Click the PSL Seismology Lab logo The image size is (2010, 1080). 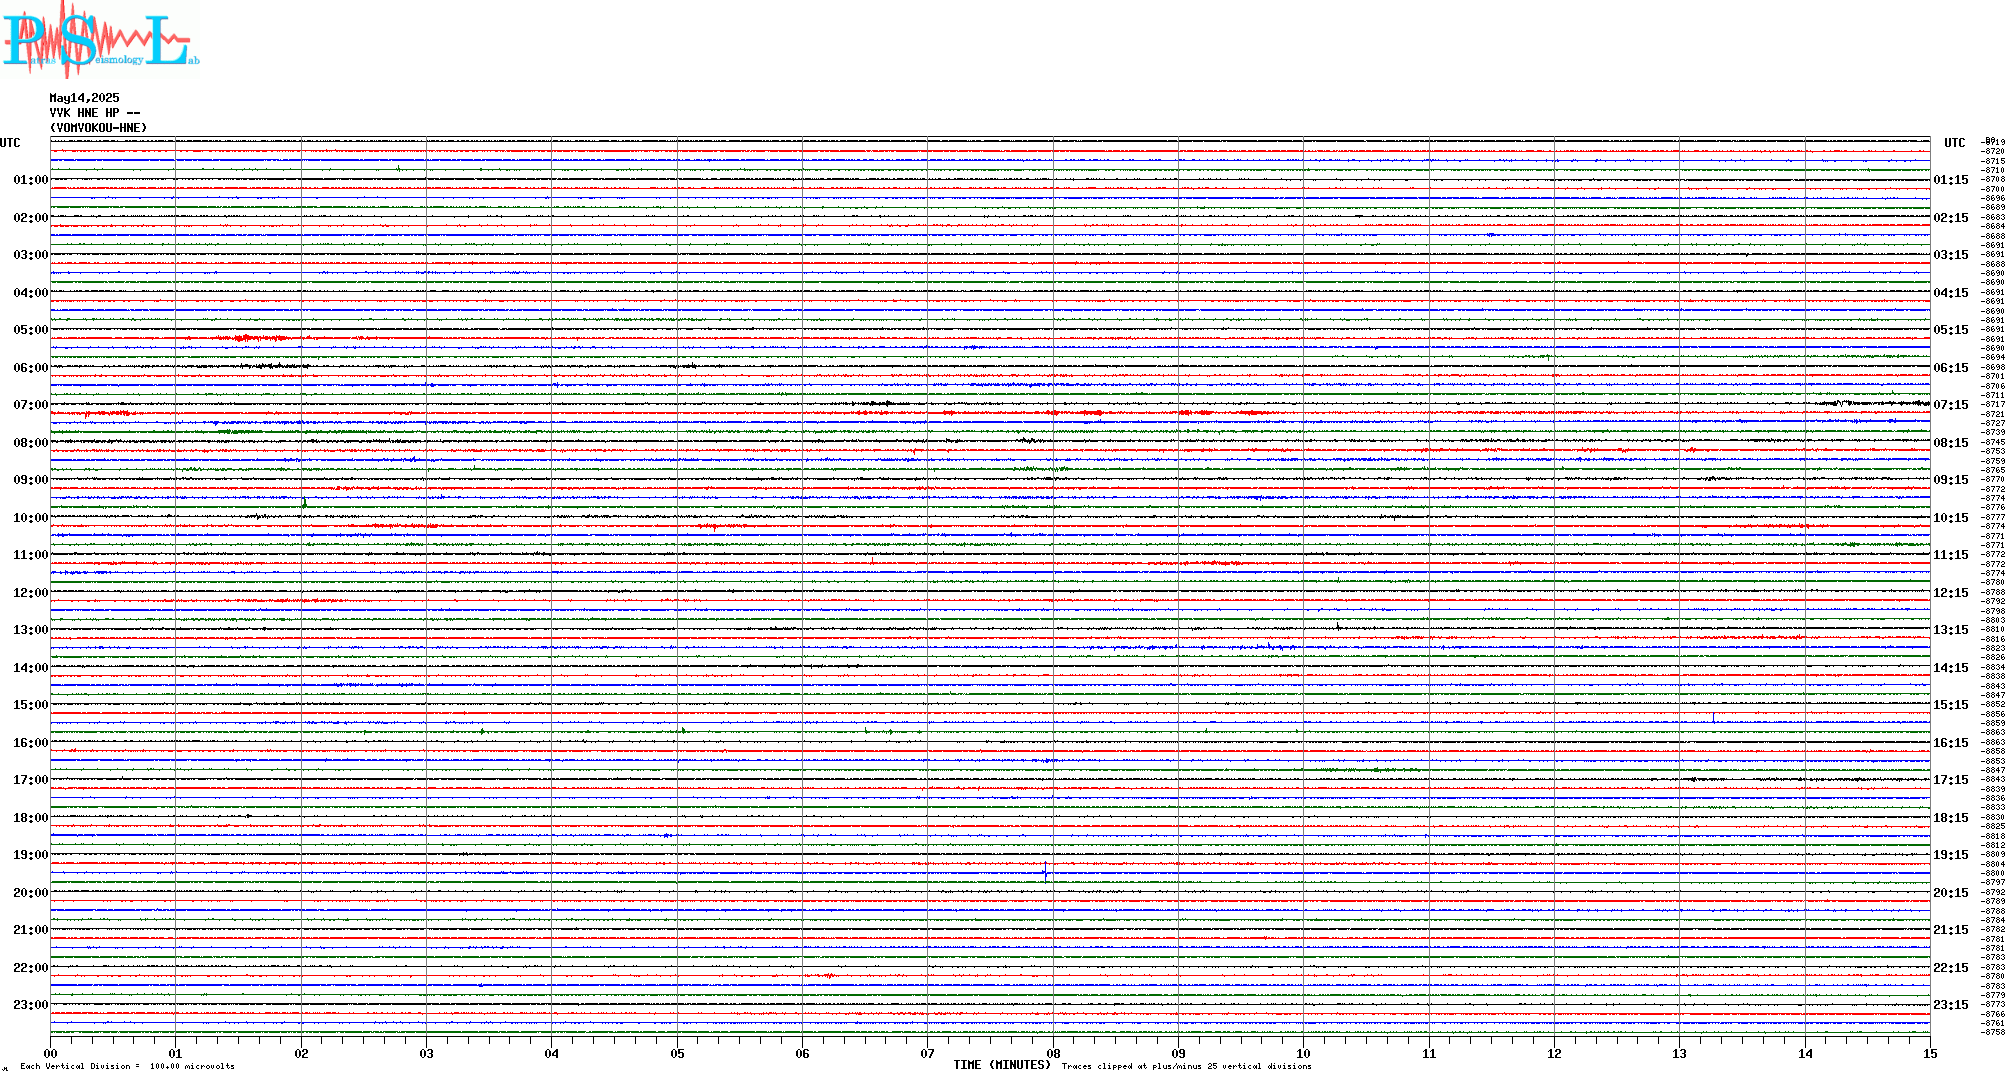(100, 40)
